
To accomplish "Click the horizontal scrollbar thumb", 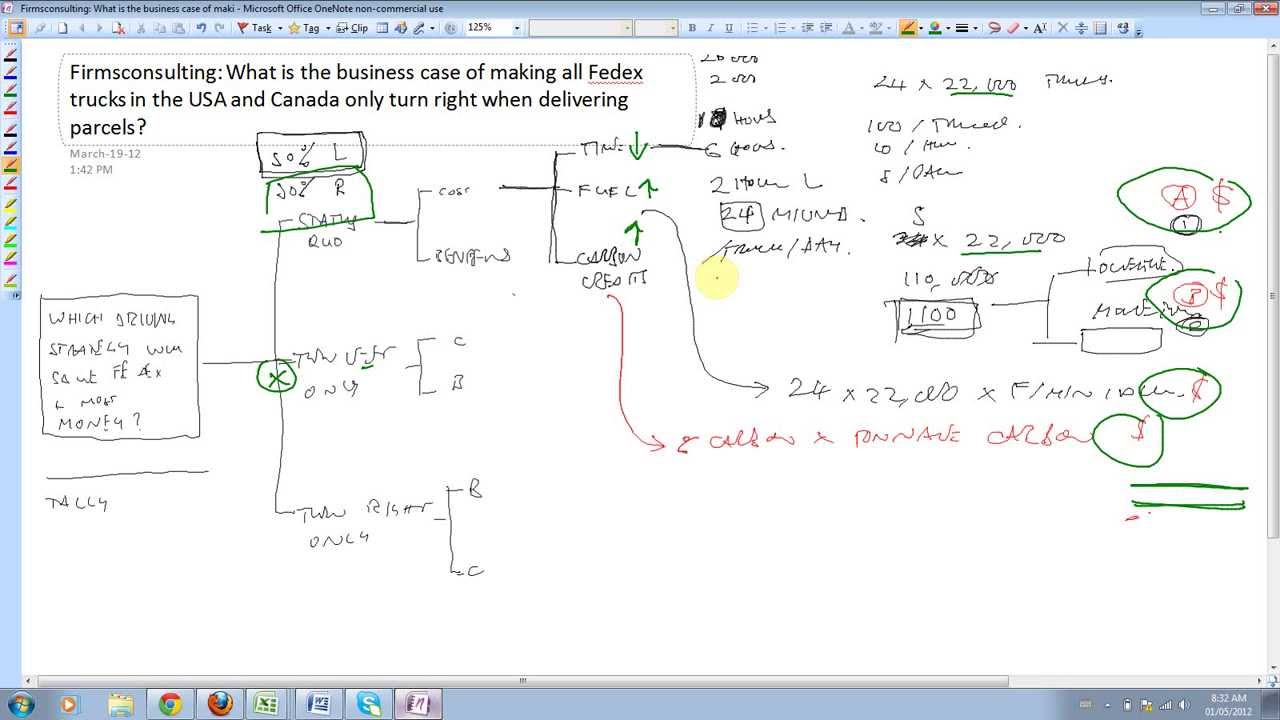I will 521,681.
